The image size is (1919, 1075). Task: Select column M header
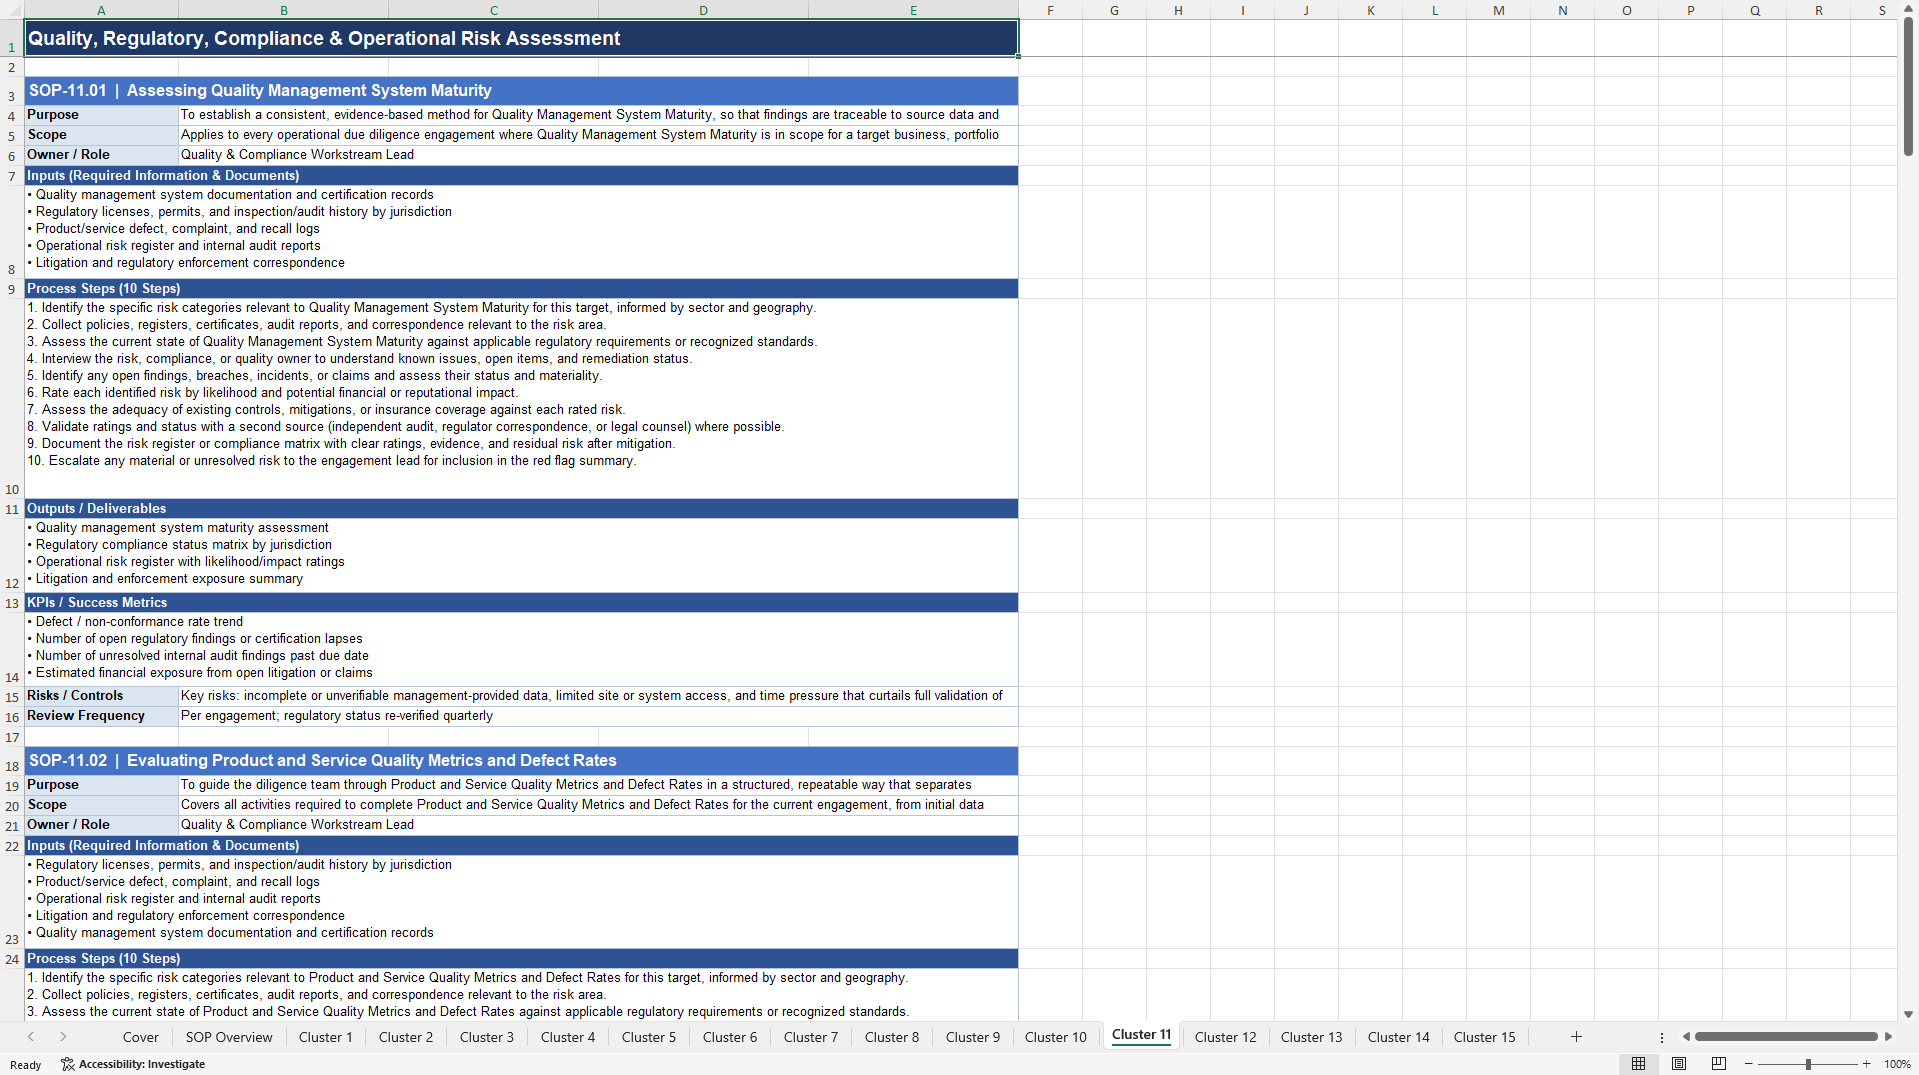click(1498, 10)
